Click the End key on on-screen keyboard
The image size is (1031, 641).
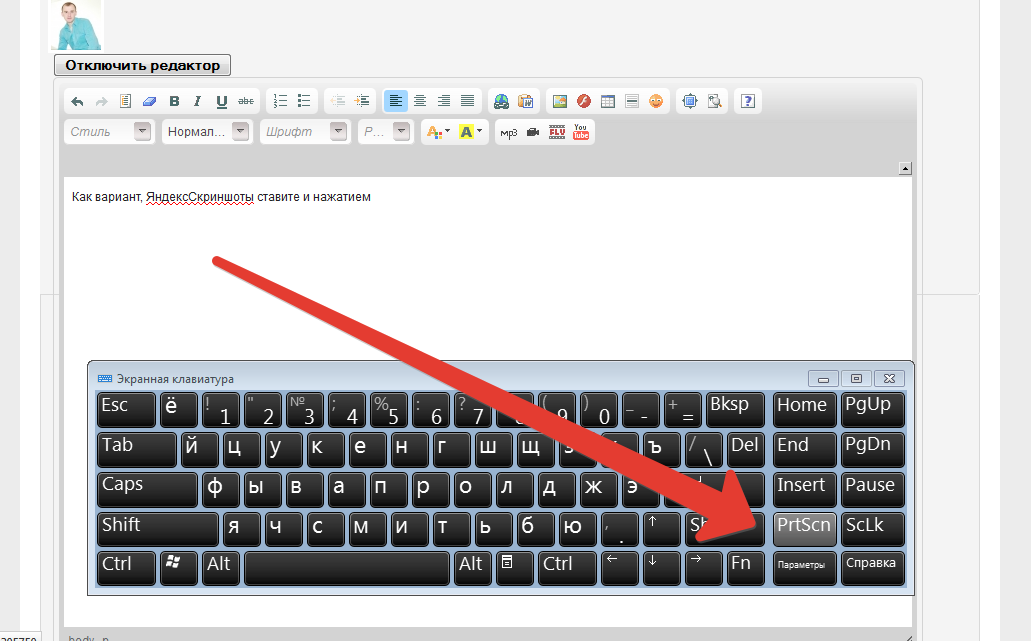[x=804, y=450]
